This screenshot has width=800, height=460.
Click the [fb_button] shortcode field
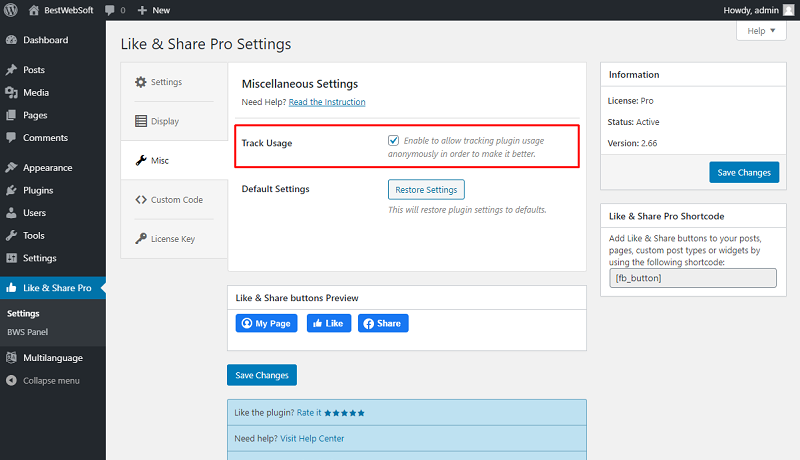click(693, 278)
